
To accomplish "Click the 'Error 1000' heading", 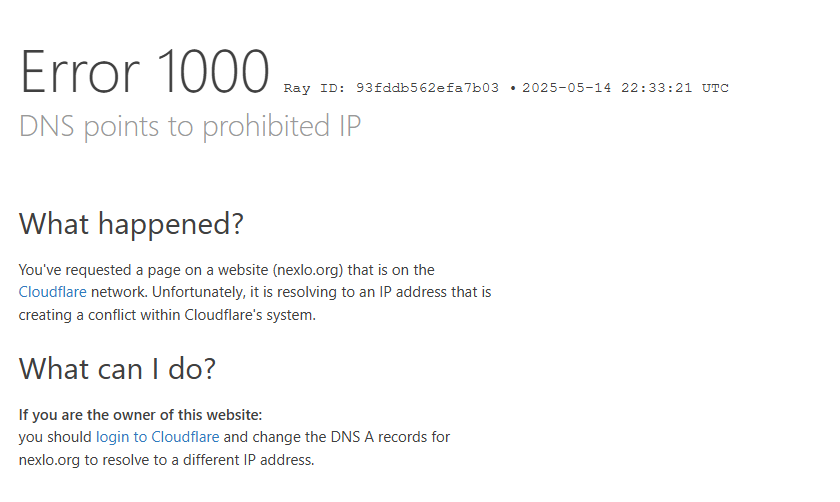I will click(x=144, y=72).
